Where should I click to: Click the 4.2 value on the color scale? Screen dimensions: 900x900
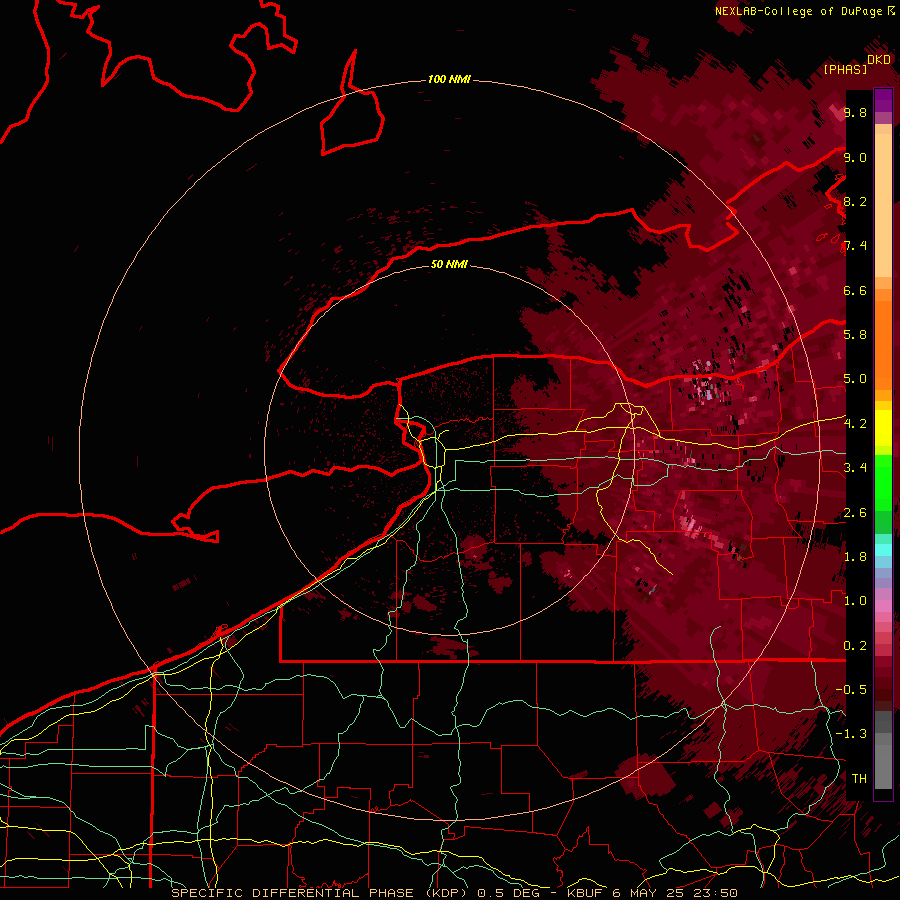point(855,423)
